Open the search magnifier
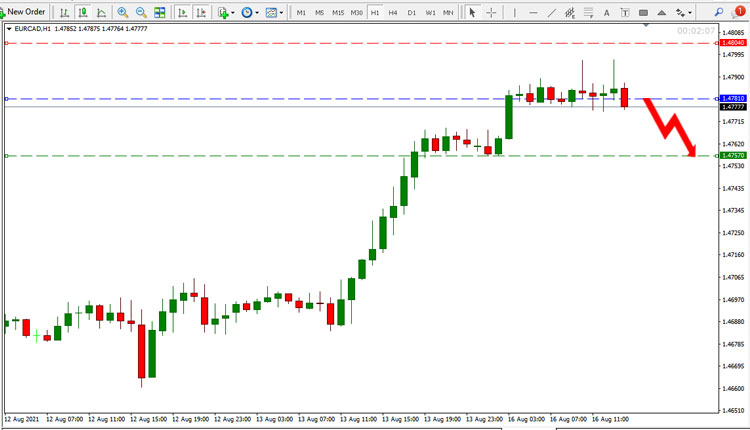Screen dimensions: 750x430 [x=719, y=12]
